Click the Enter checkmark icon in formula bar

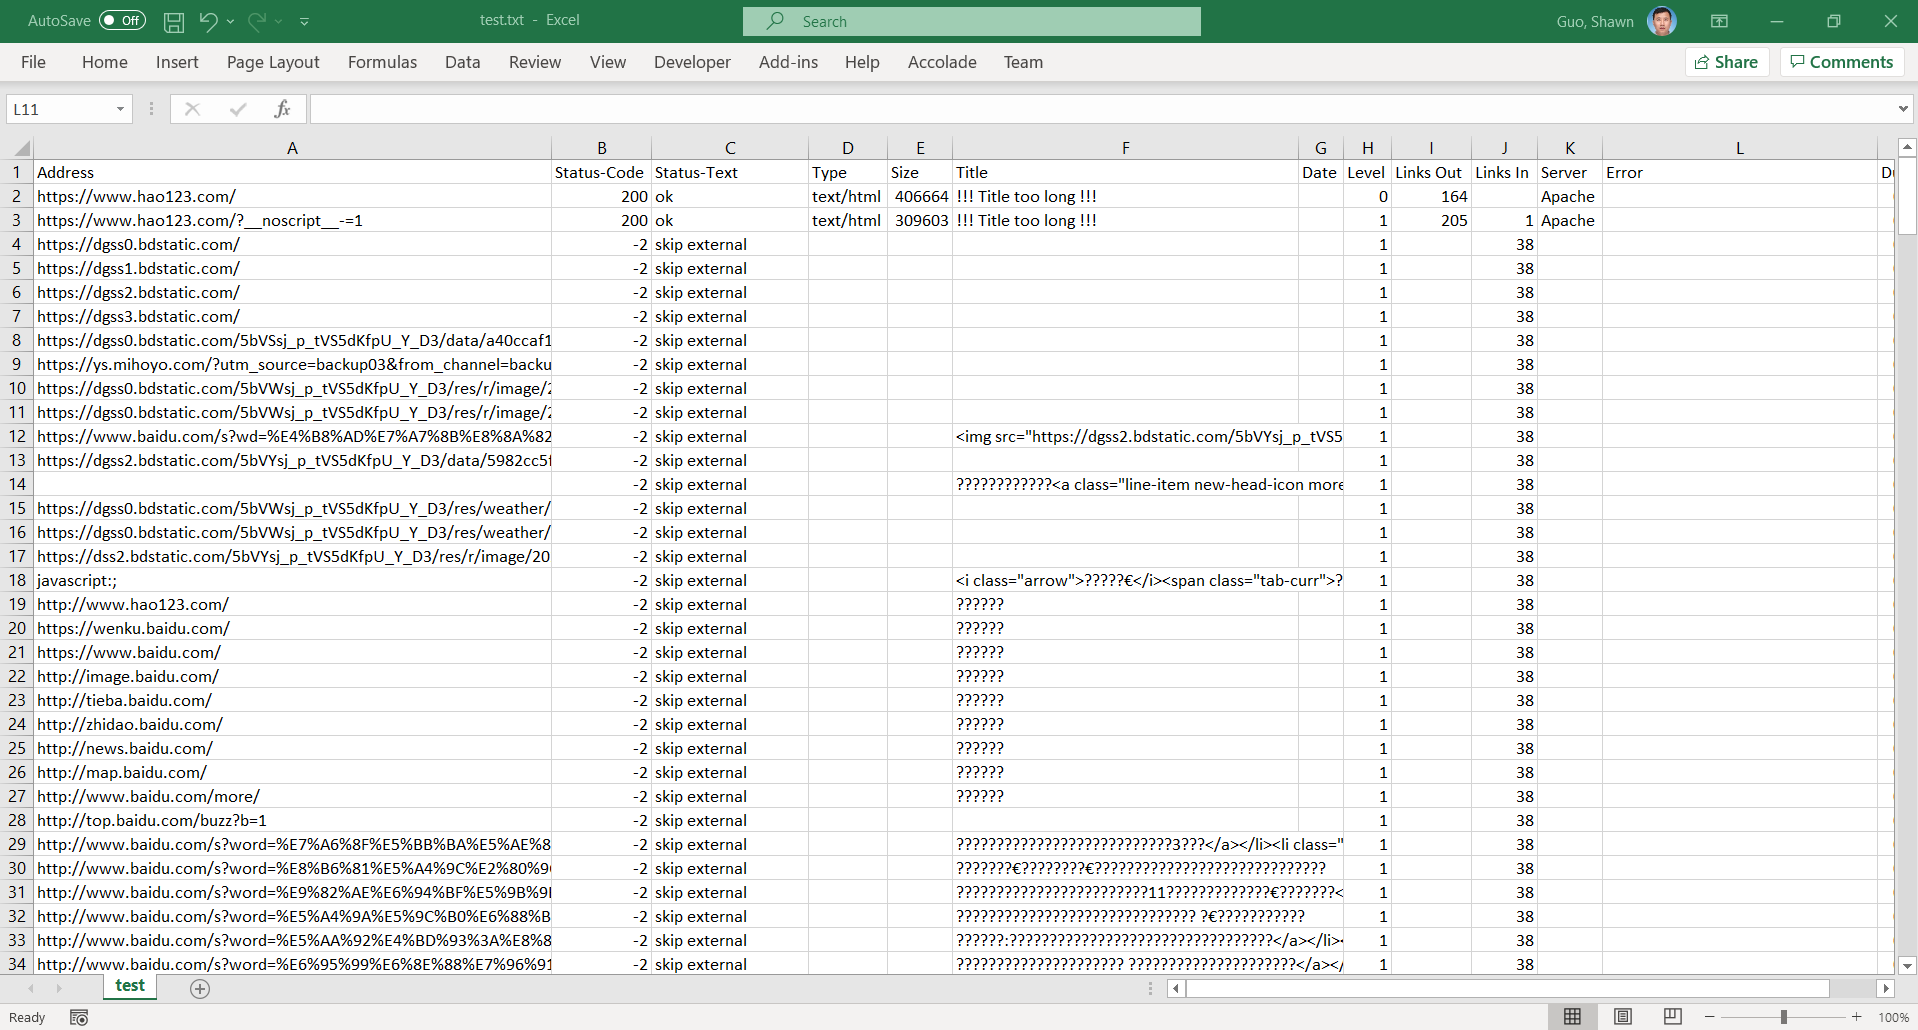238,109
